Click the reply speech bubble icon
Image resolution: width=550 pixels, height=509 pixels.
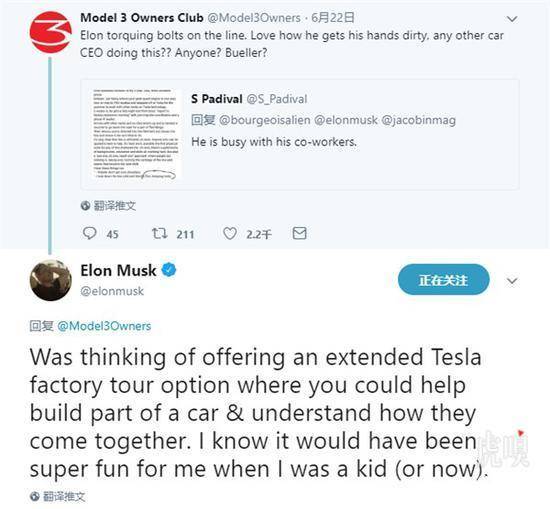(89, 233)
